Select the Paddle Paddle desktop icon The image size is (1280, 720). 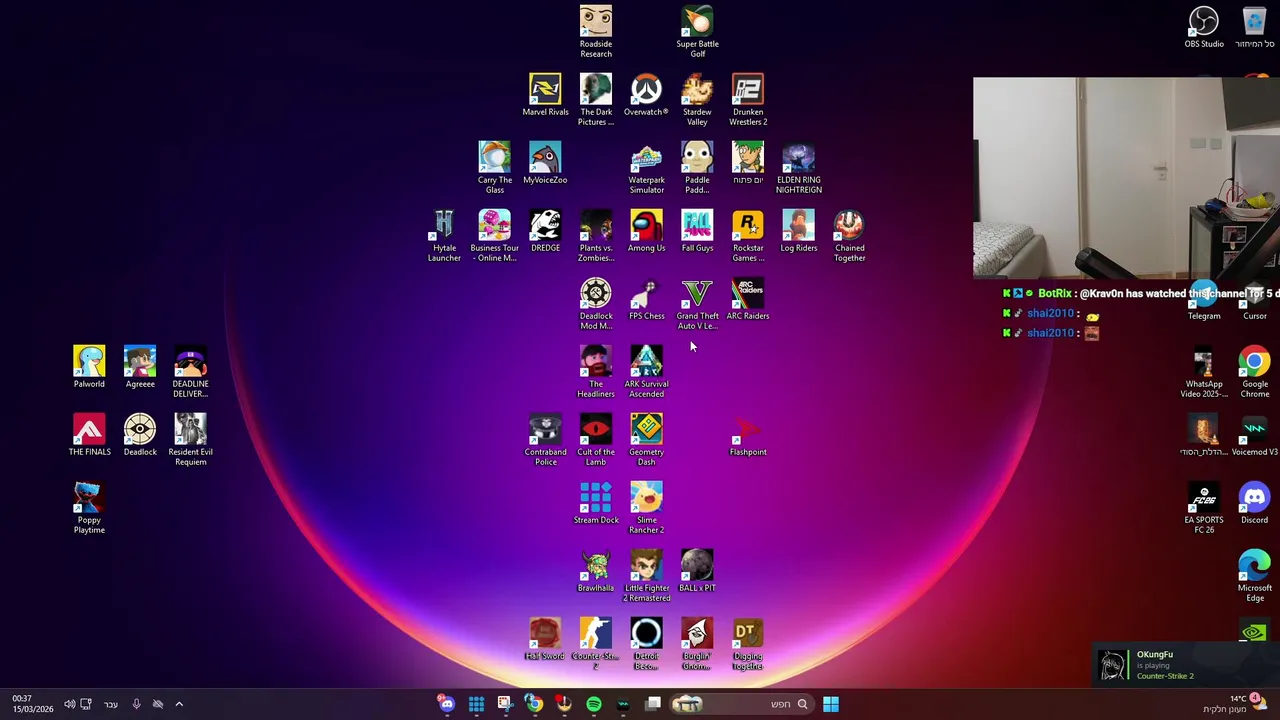pyautogui.click(x=697, y=168)
